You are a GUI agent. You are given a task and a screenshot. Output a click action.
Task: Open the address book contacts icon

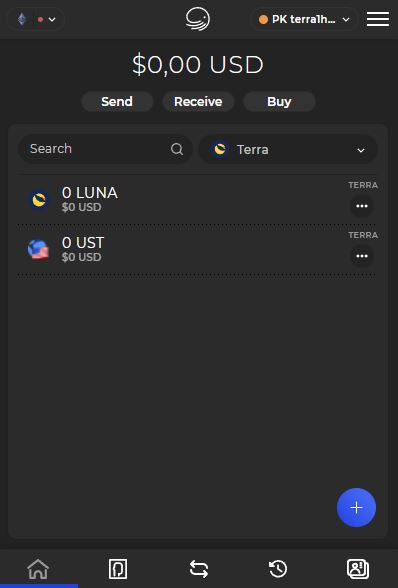pos(358,568)
